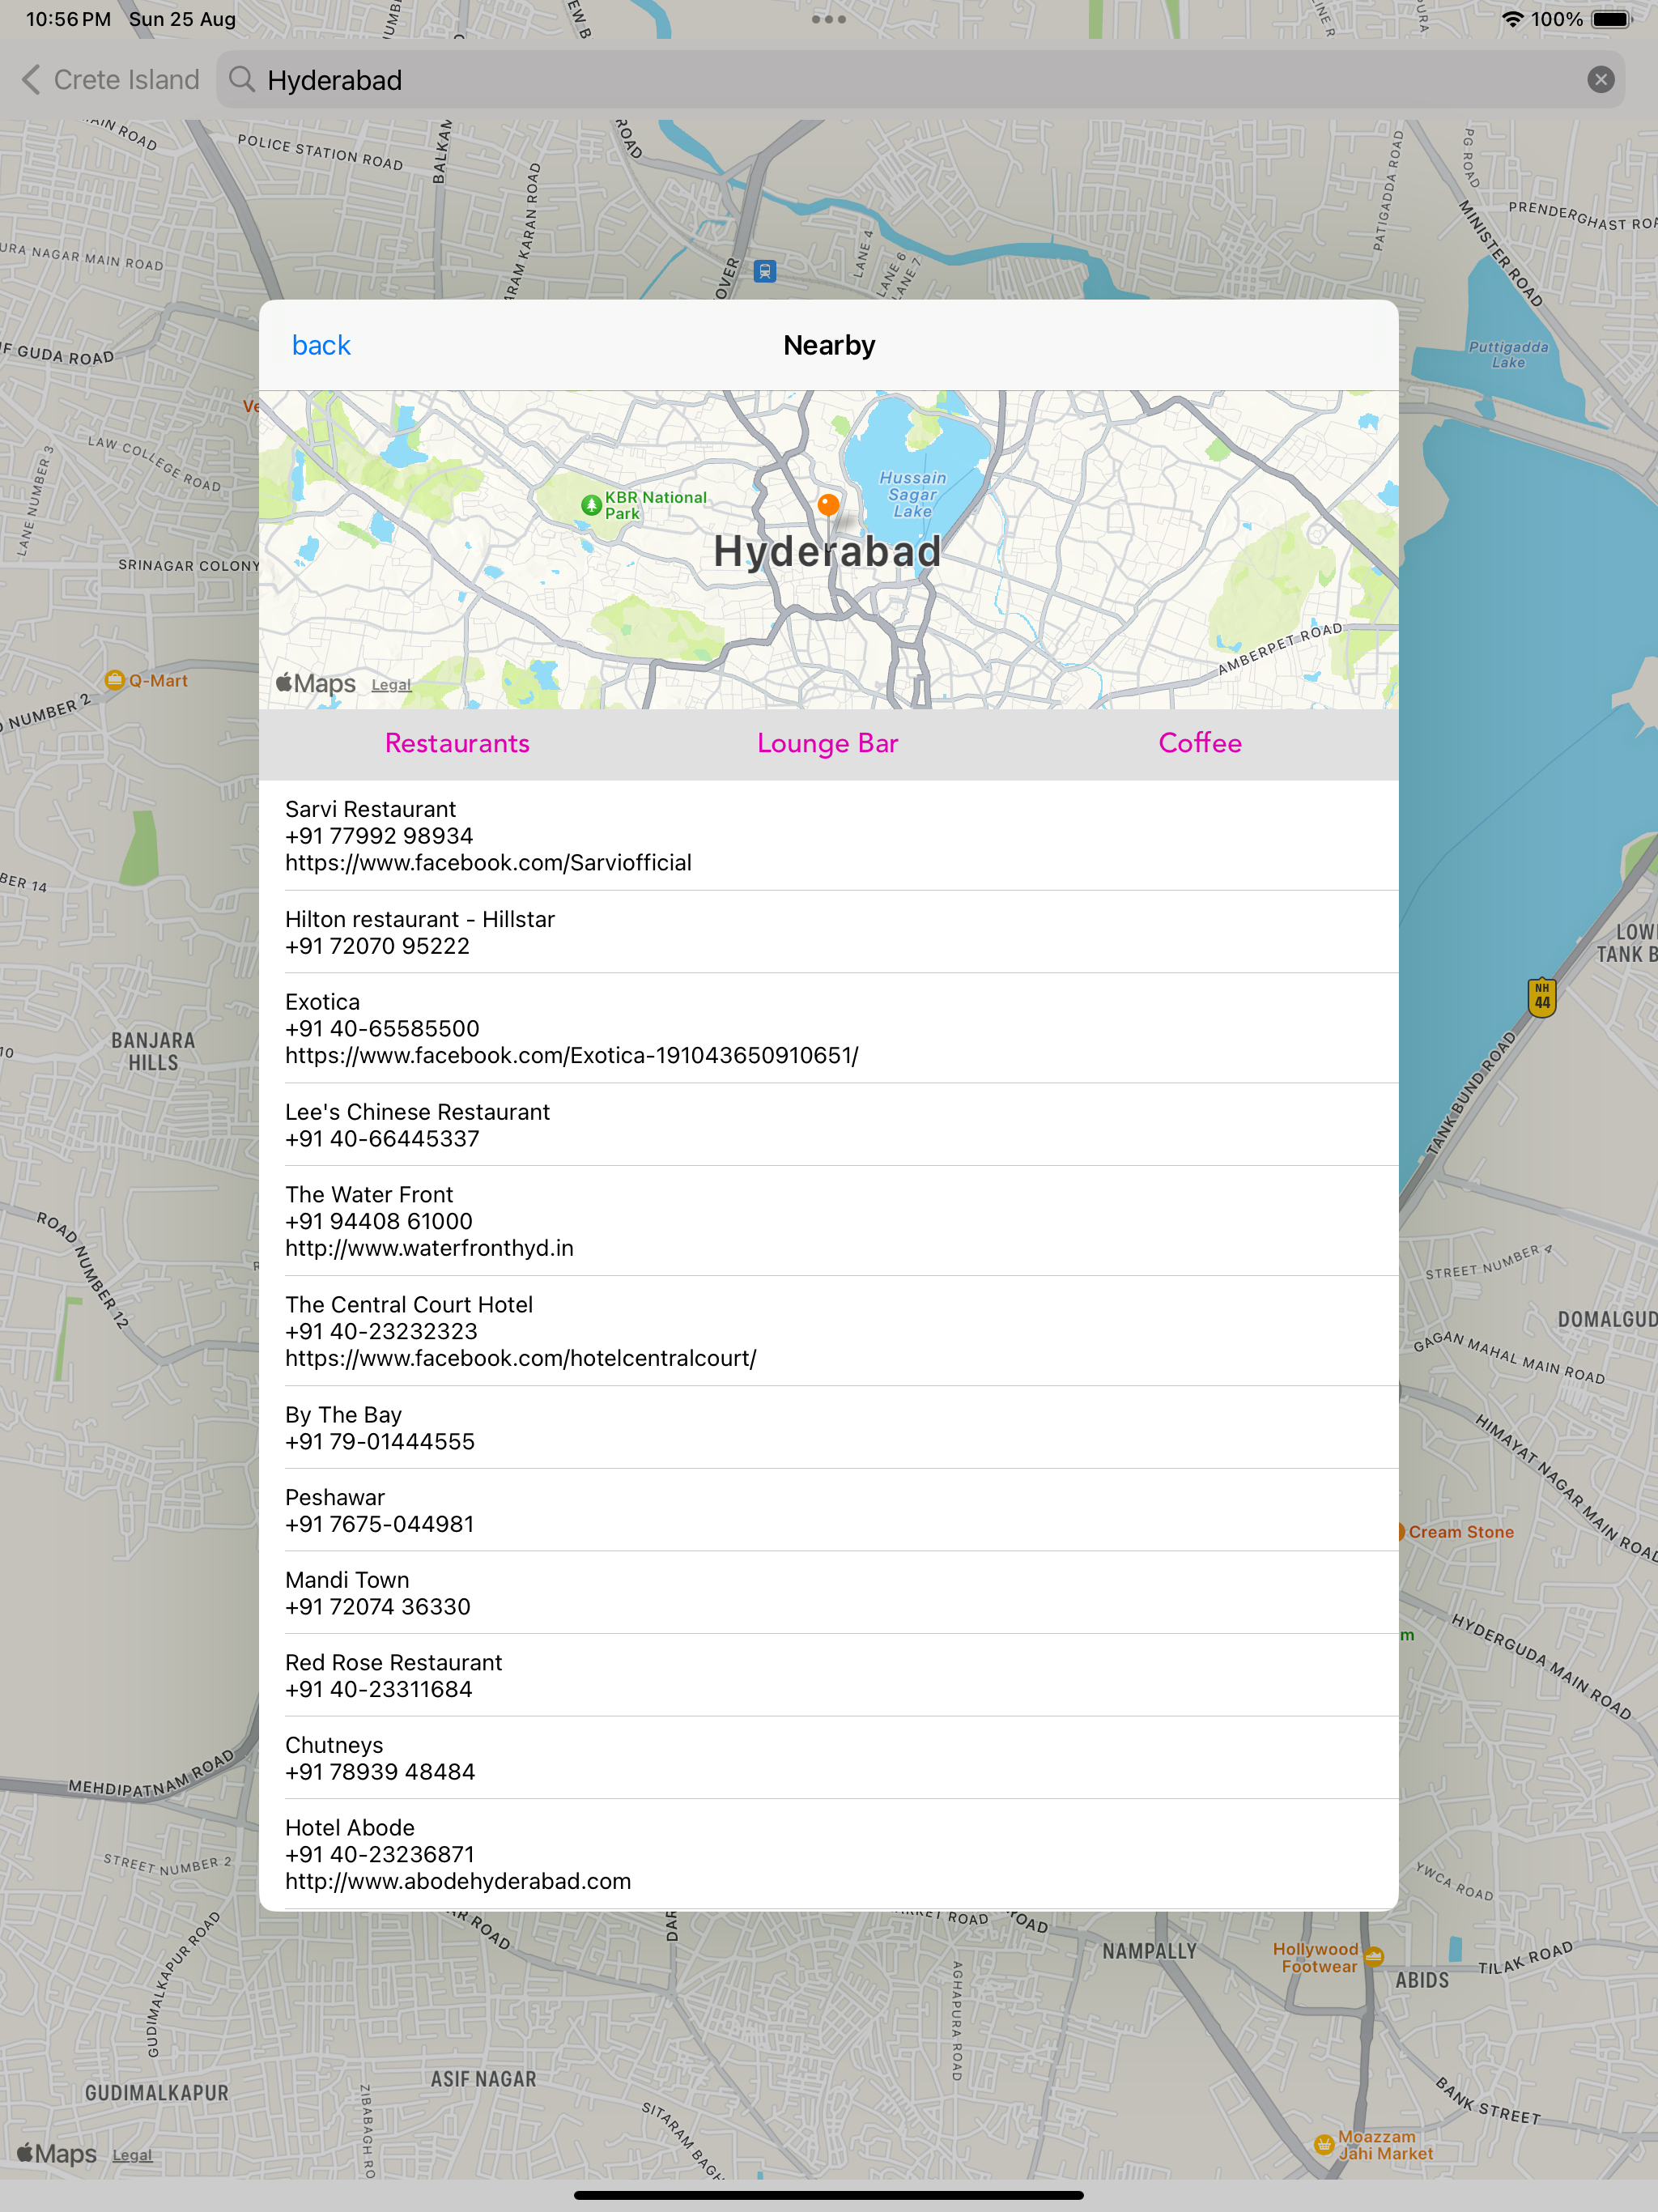This screenshot has width=1658, height=2212.
Task: Select The Central Court Hotel entry
Action: click(828, 1331)
